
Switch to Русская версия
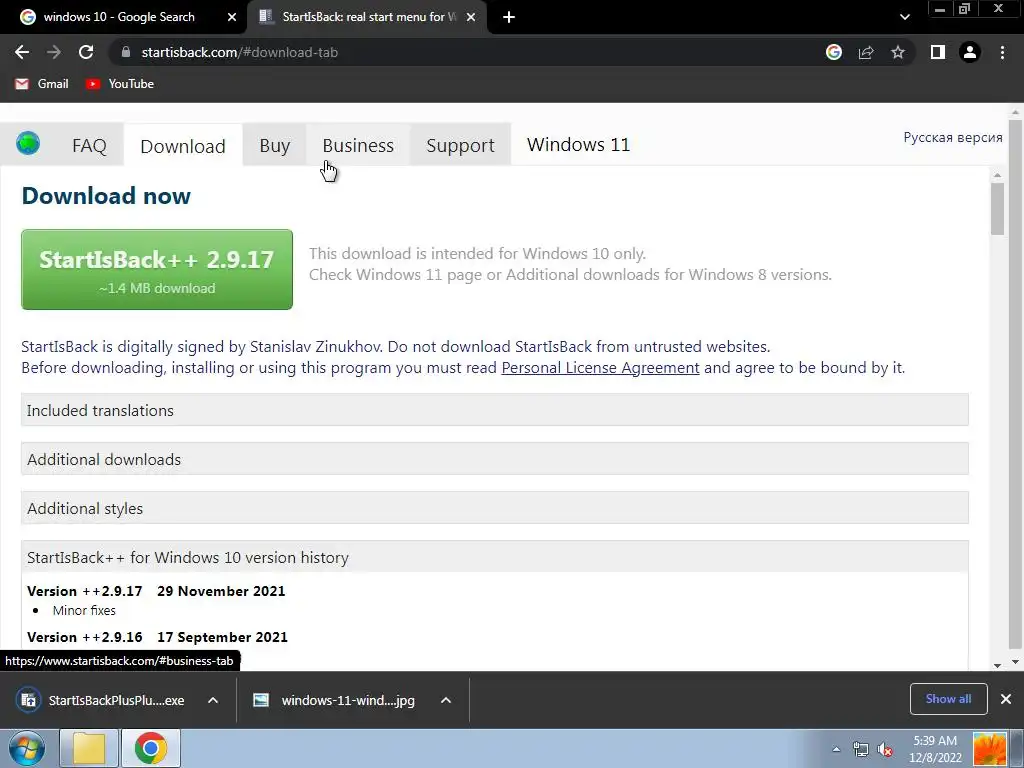tap(953, 137)
